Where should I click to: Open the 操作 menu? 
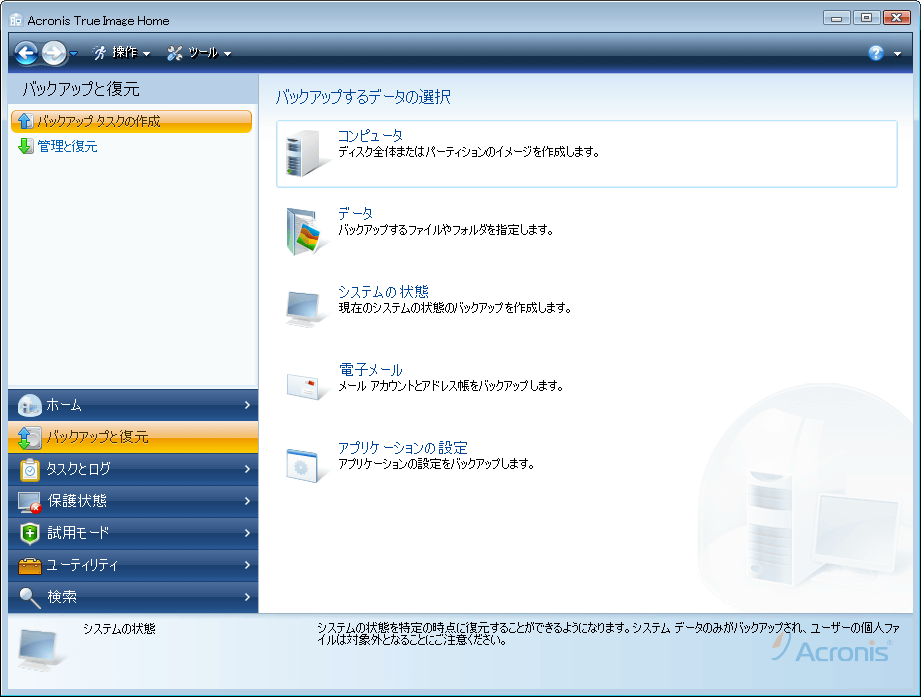click(x=131, y=53)
